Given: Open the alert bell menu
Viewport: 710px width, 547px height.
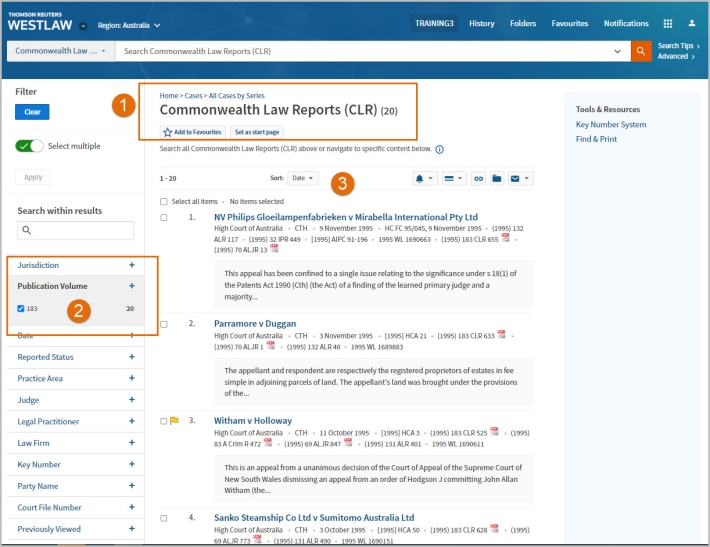Looking at the screenshot, I should 424,178.
